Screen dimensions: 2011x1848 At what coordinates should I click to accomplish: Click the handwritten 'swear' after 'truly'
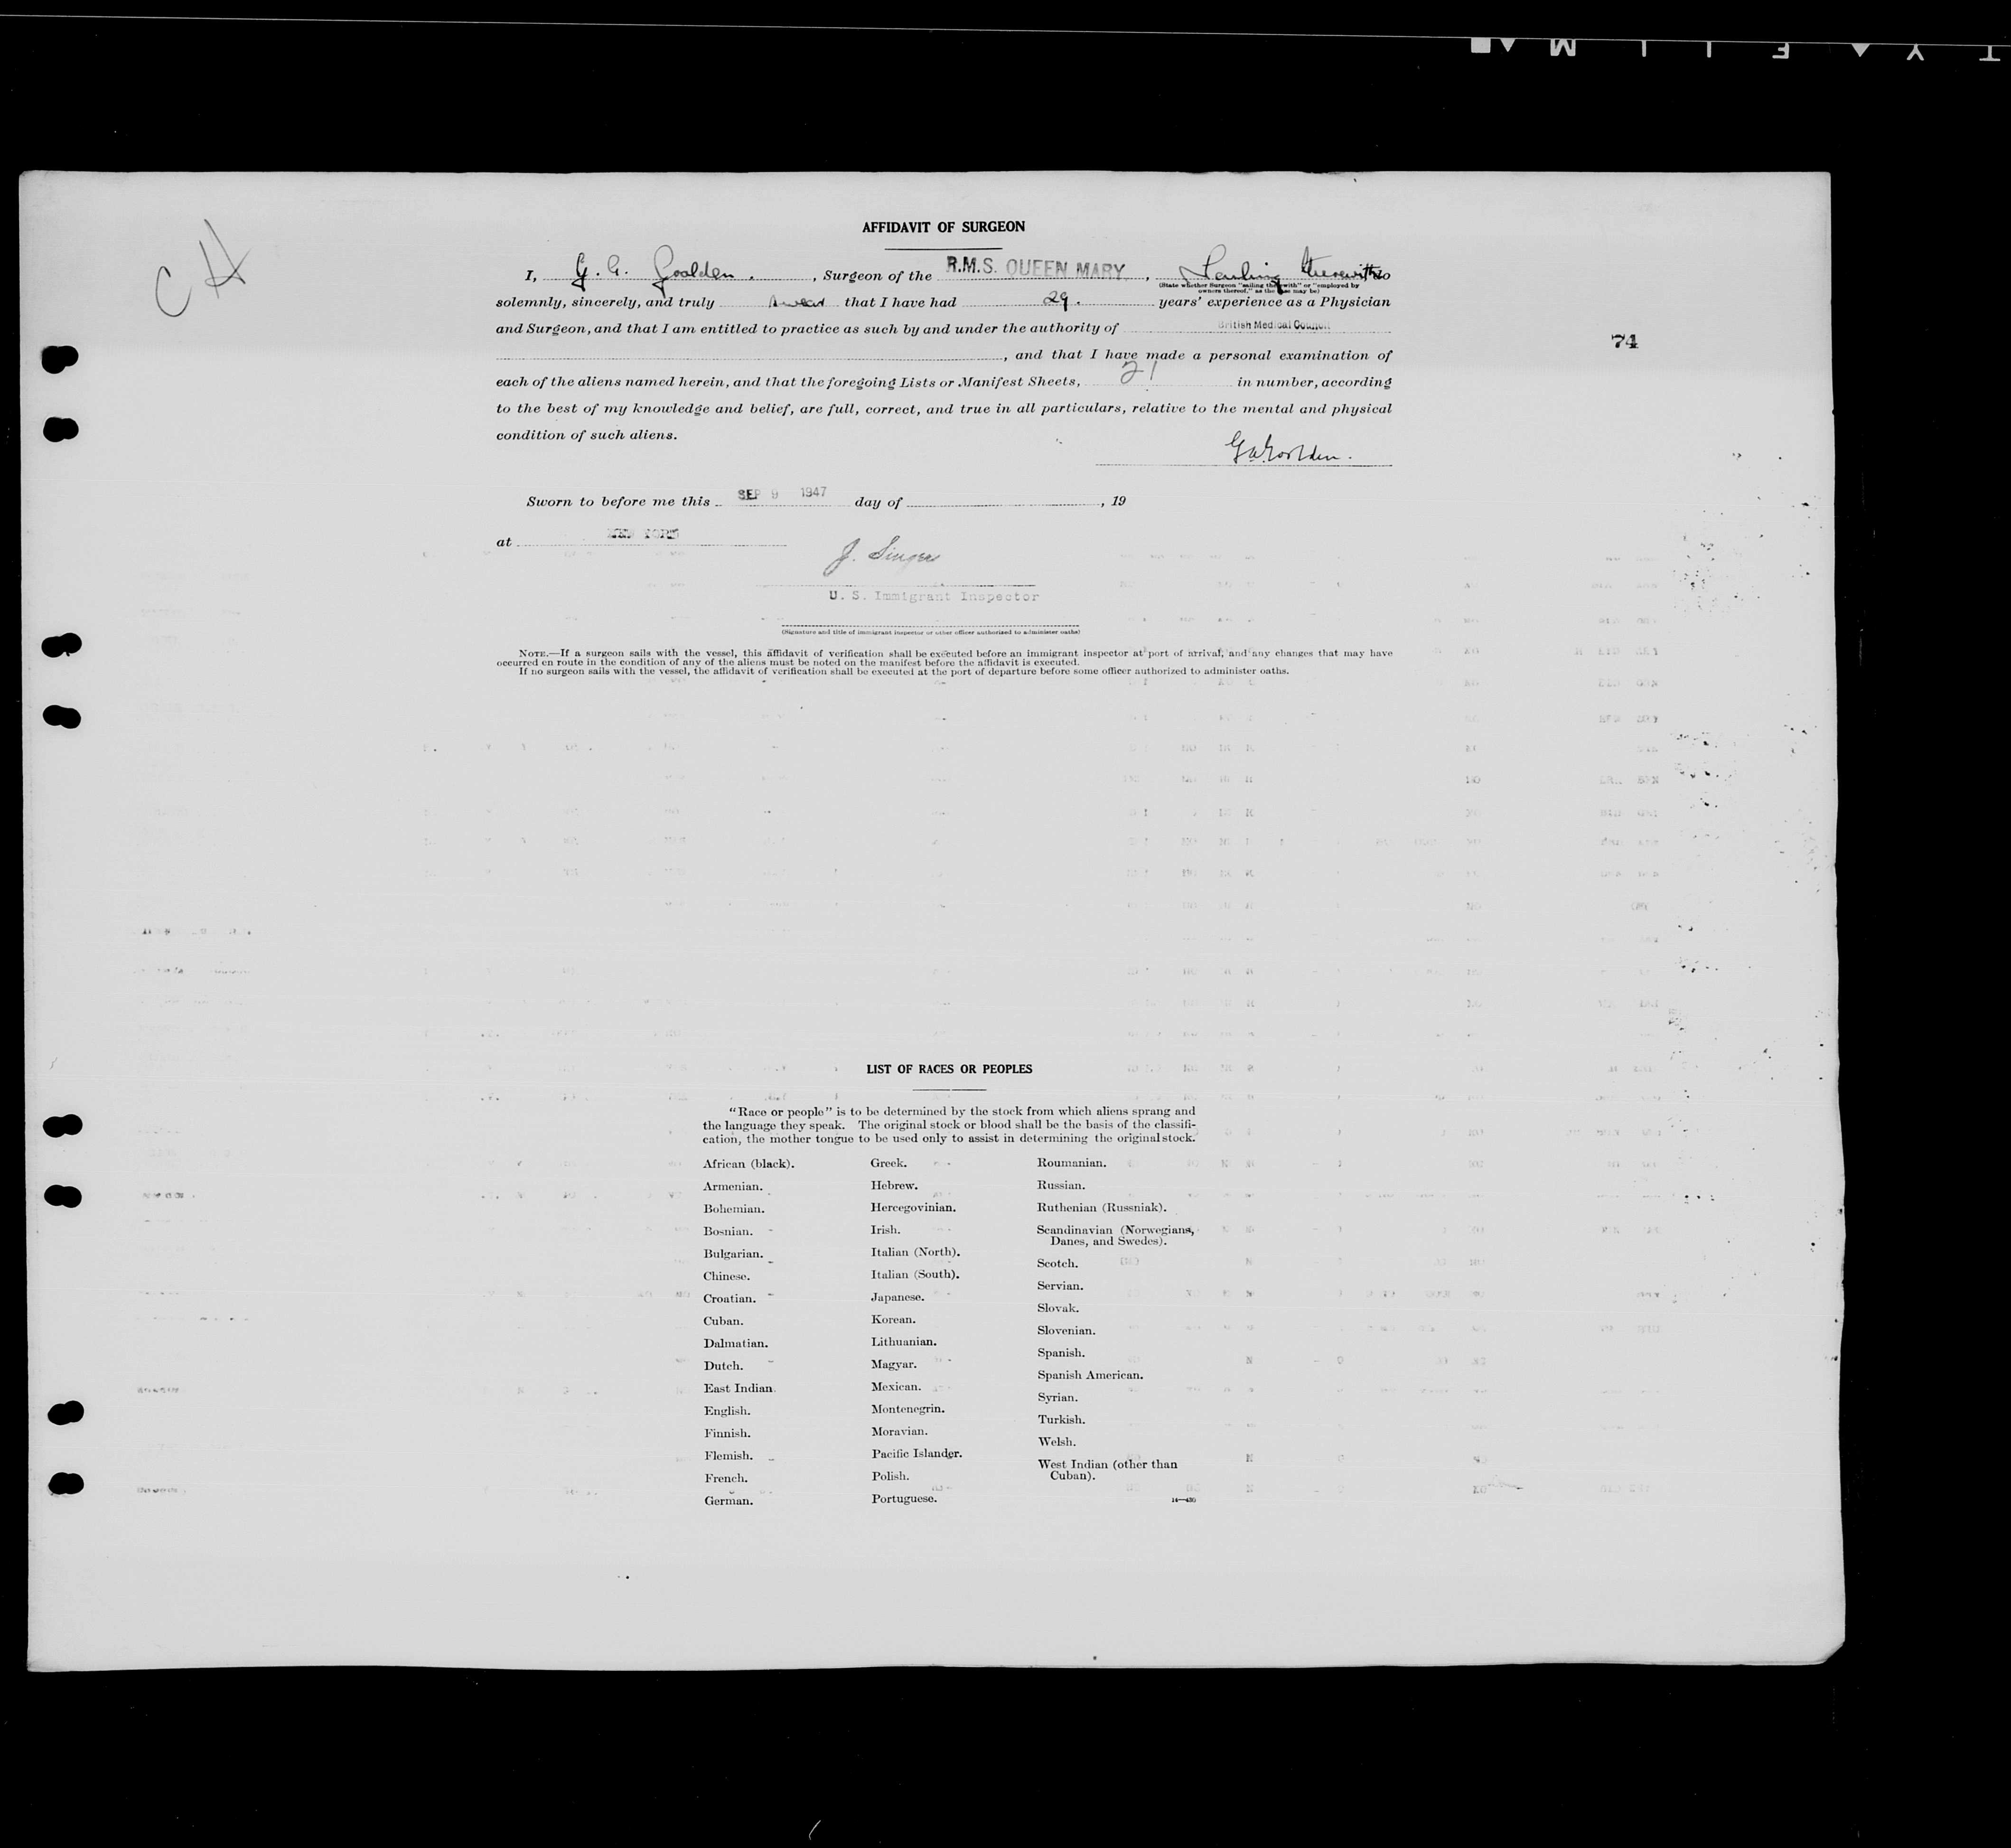[798, 301]
